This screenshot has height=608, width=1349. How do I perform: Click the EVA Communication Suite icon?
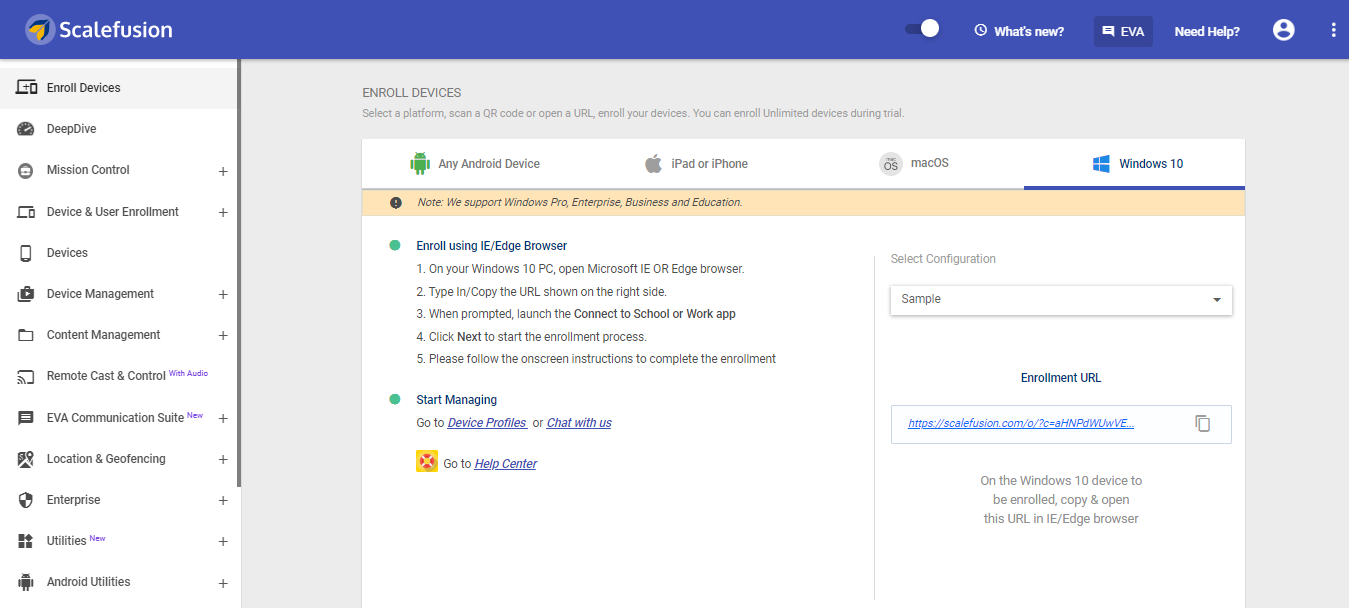point(24,417)
